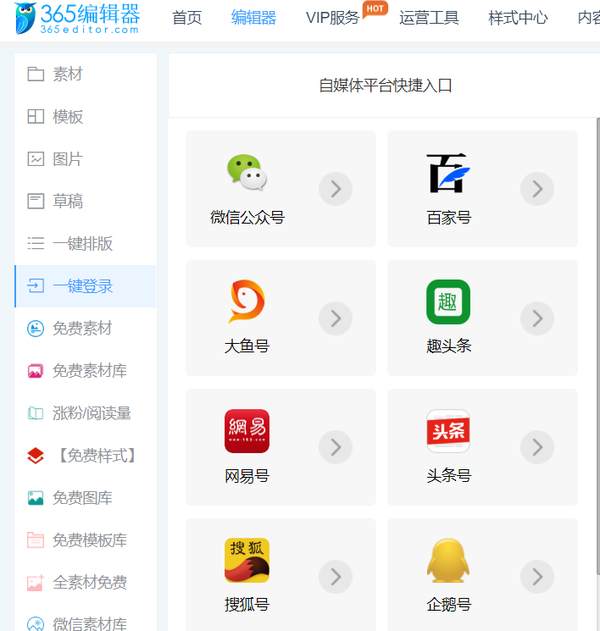Select 素材 label in sidebar
This screenshot has height=631, width=600.
[68, 74]
